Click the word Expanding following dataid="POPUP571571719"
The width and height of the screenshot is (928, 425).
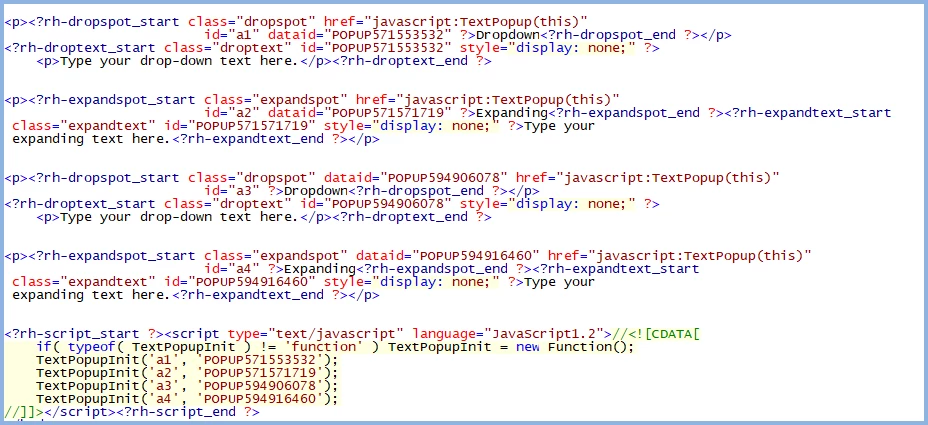coord(512,113)
